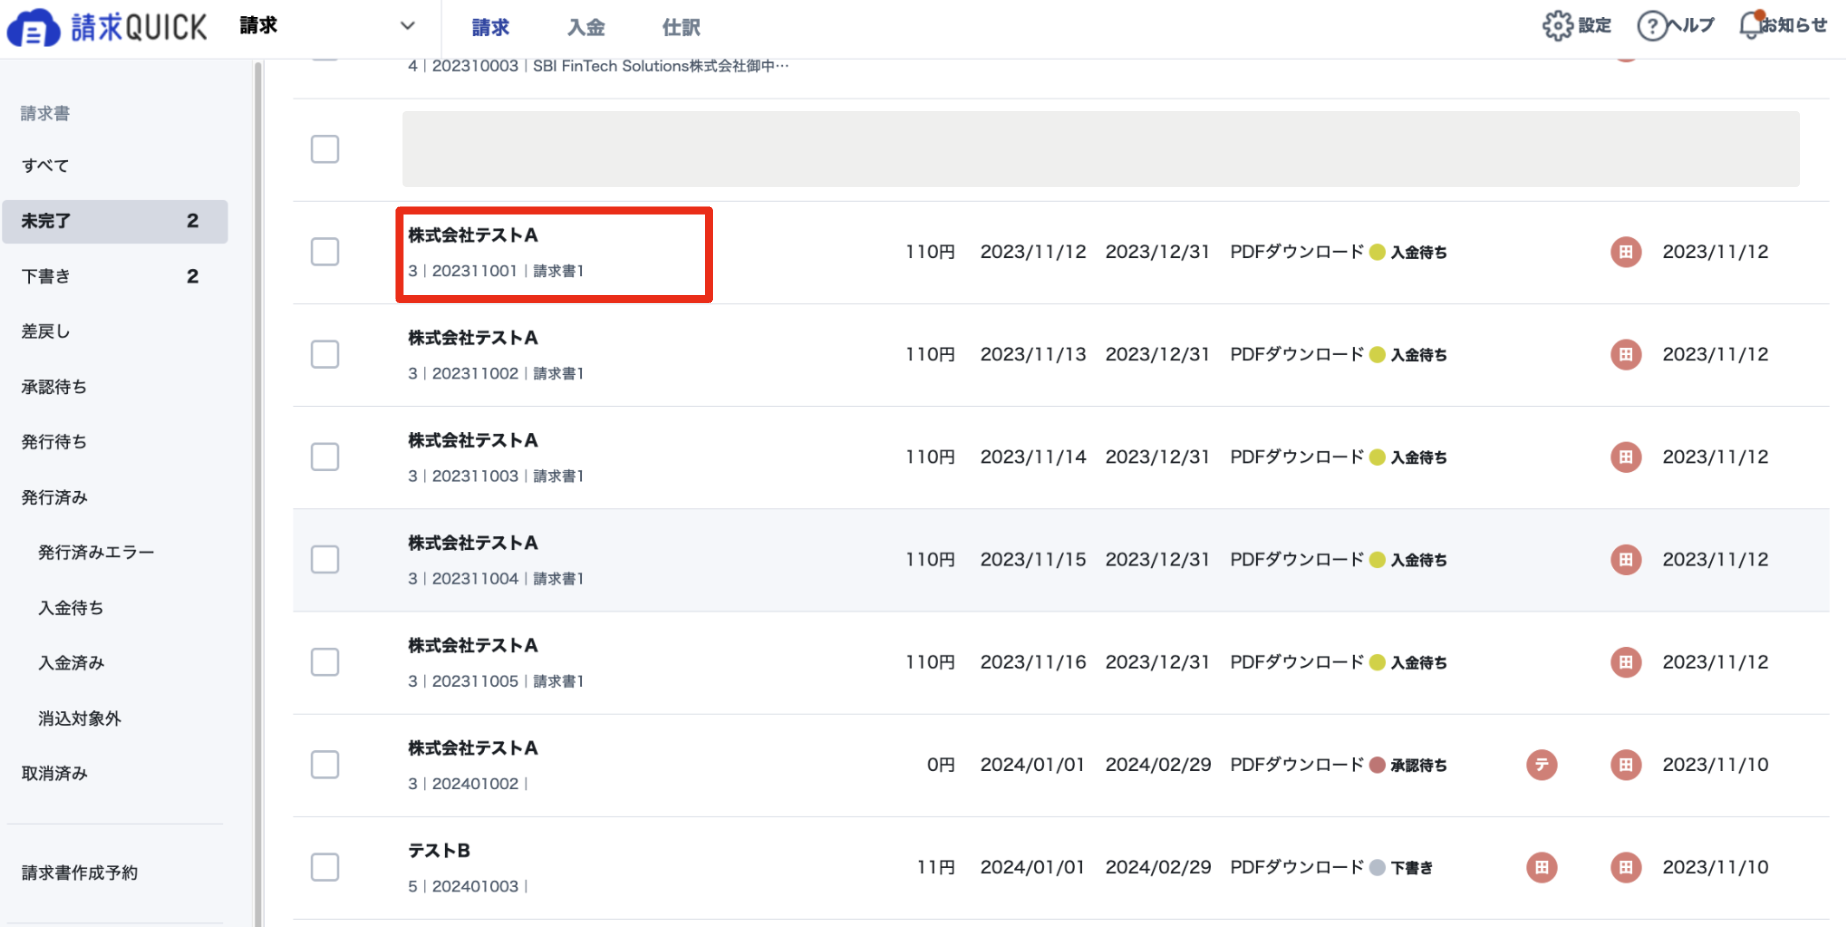The height and width of the screenshot is (927, 1846).
Task: Expand the 請求 module dropdown chevron
Action: coord(407,26)
